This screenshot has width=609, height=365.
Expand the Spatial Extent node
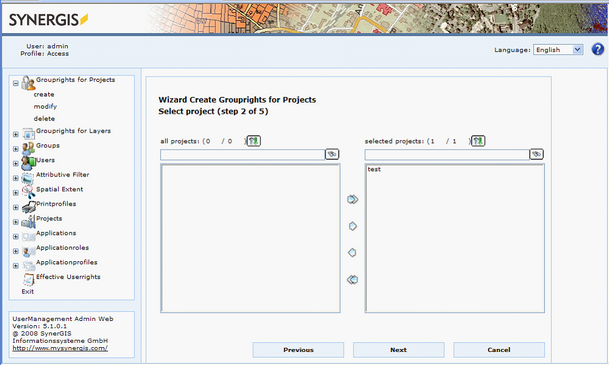coord(16,193)
